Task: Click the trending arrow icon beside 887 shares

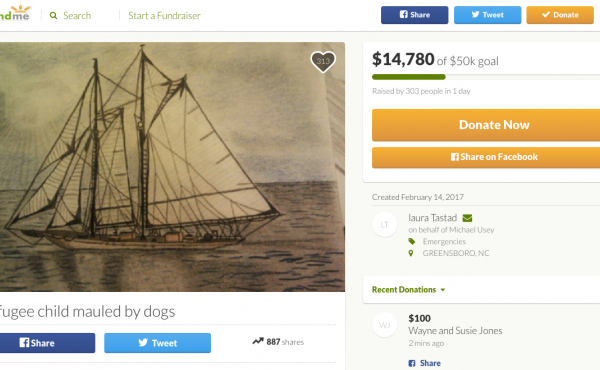Action: 258,341
